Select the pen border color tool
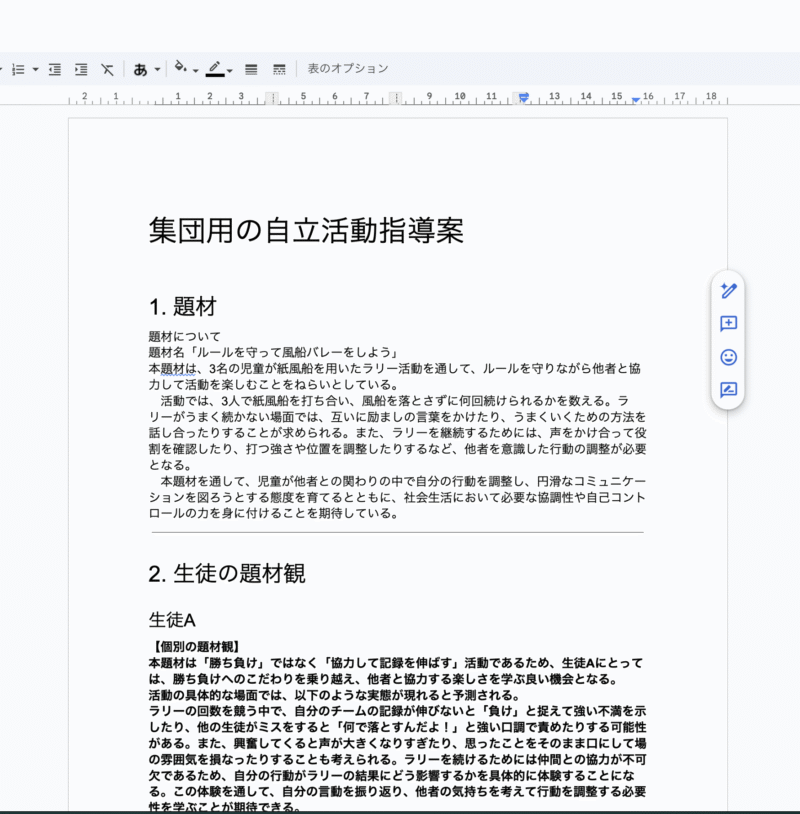Image resolution: width=800 pixels, height=814 pixels. pos(214,68)
